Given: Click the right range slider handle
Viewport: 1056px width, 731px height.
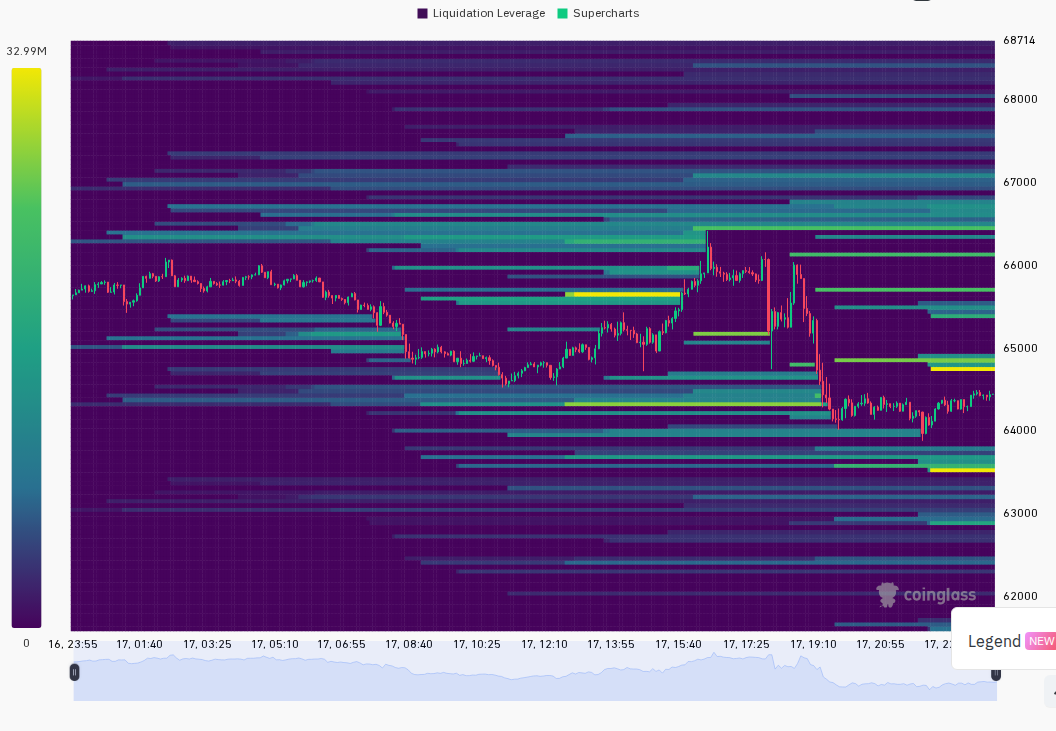Looking at the screenshot, I should point(995,674).
